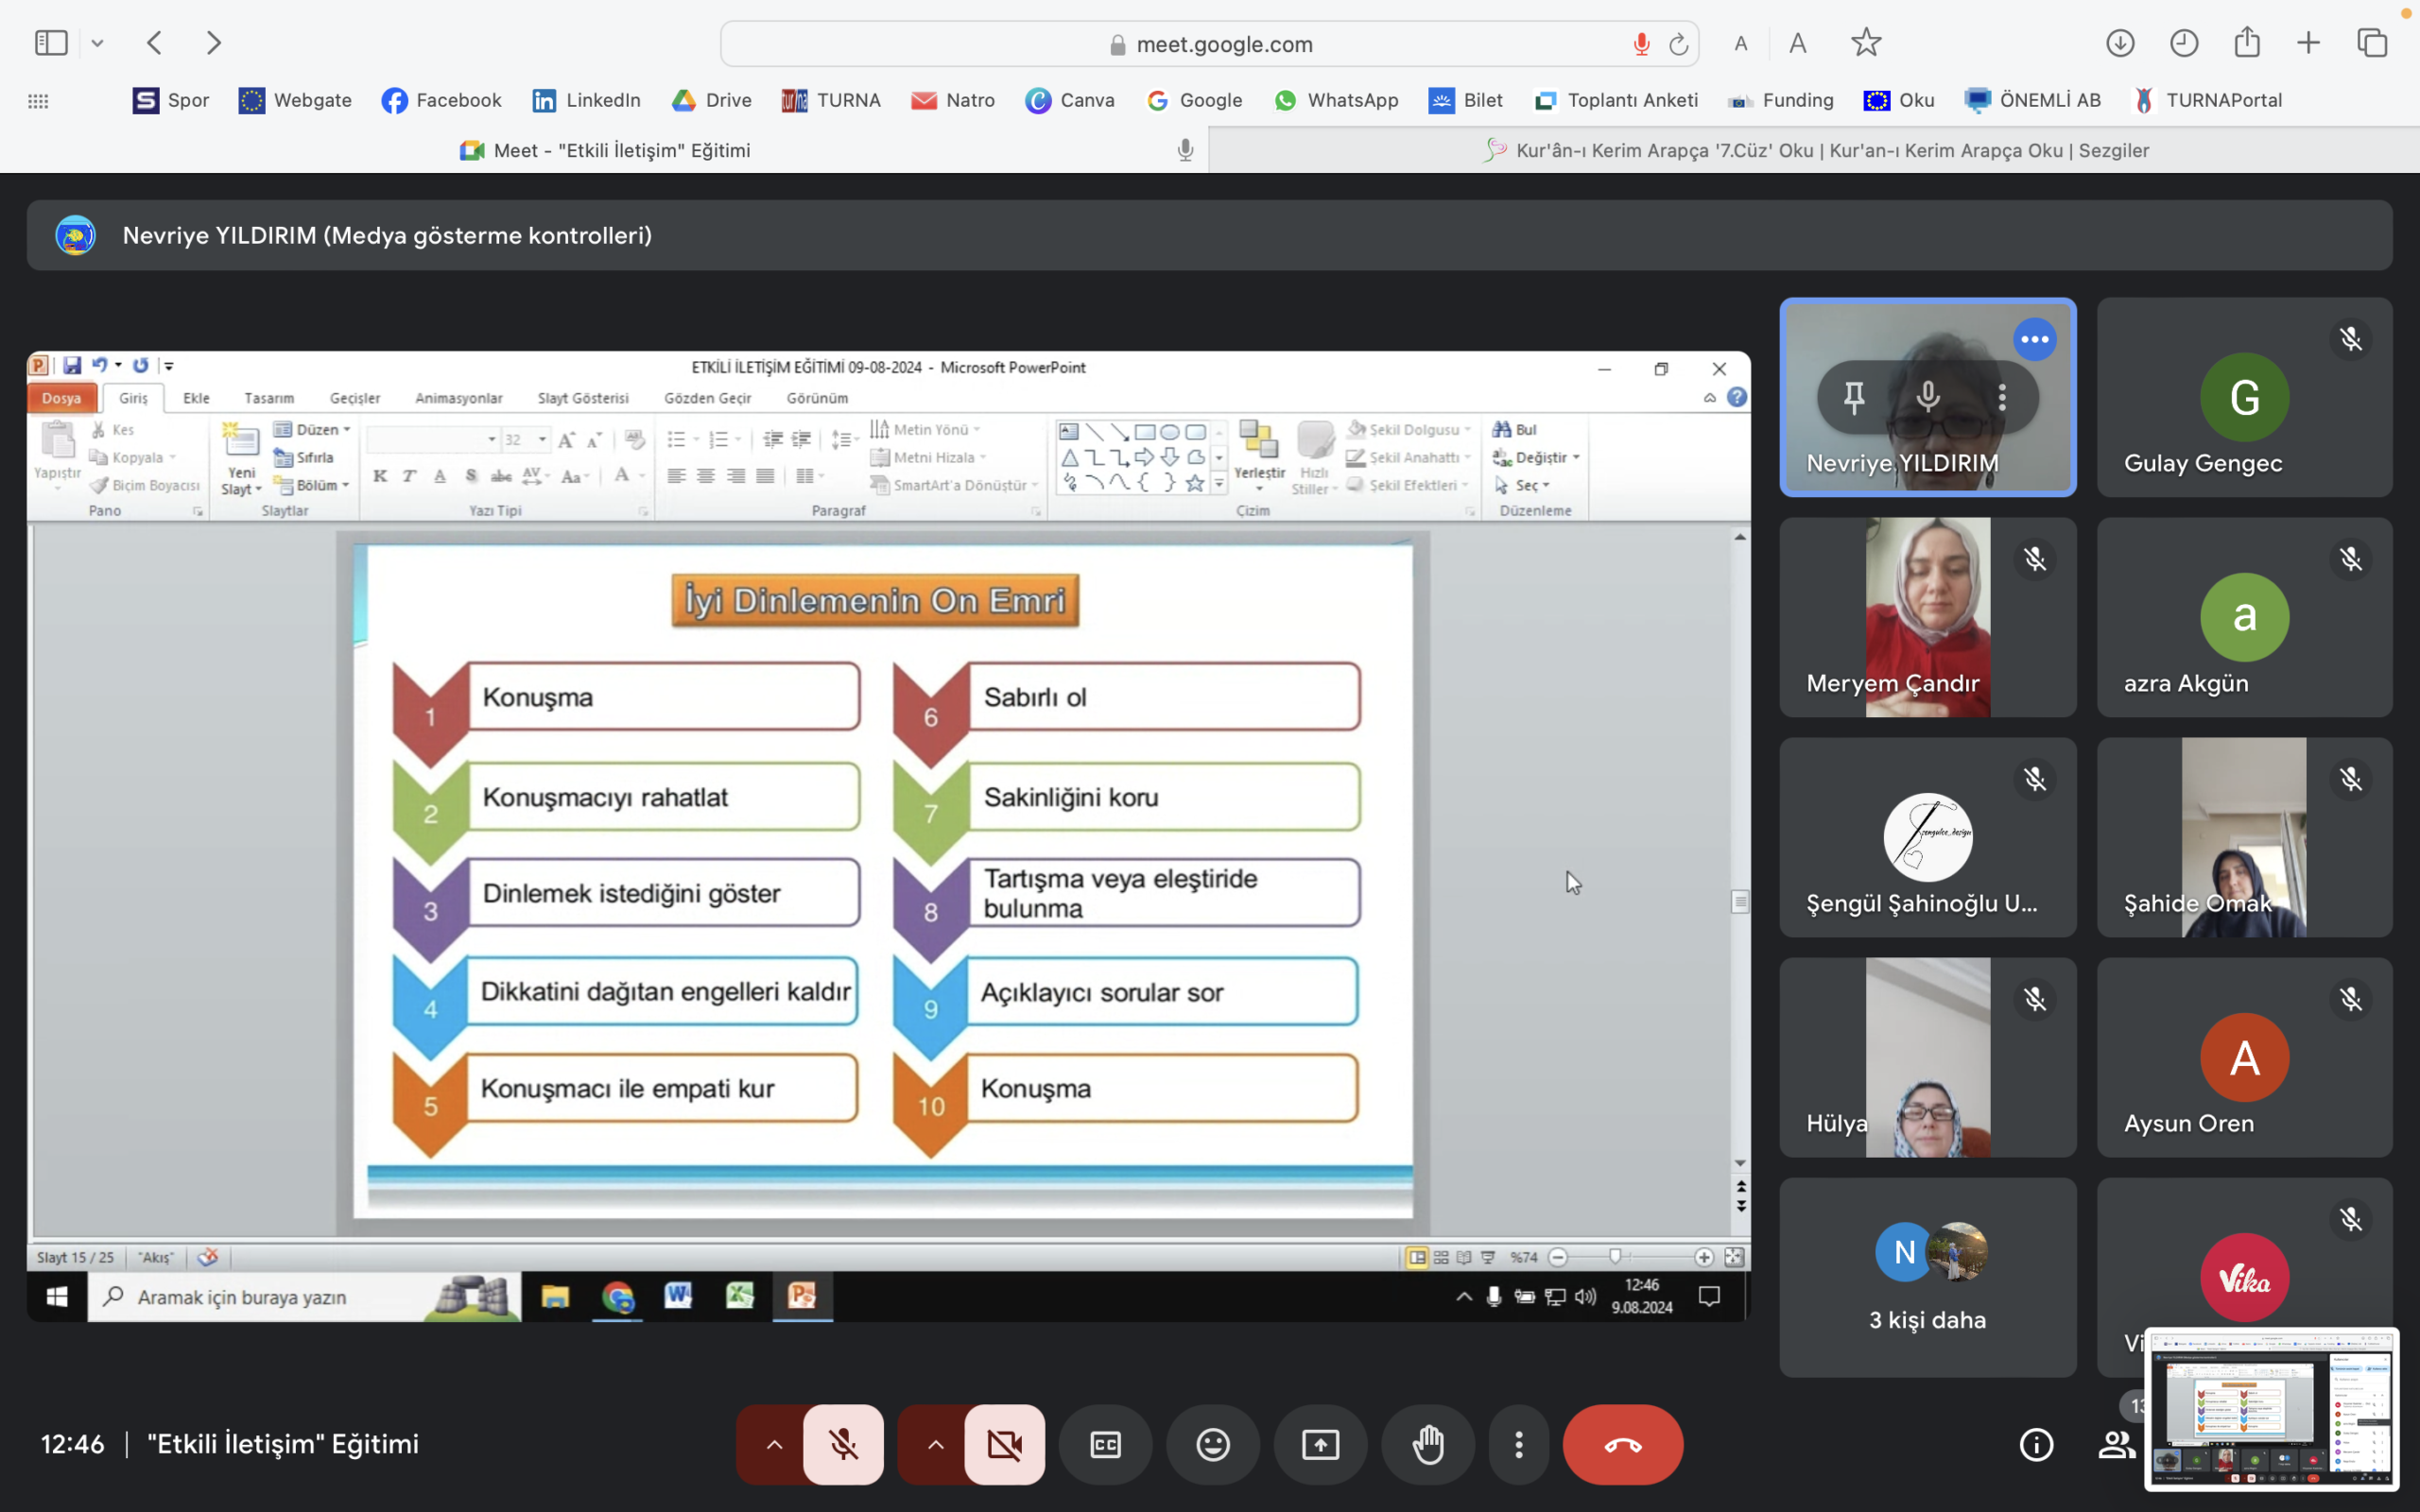Click the raise hand icon
2420x1512 pixels.
point(1428,1444)
